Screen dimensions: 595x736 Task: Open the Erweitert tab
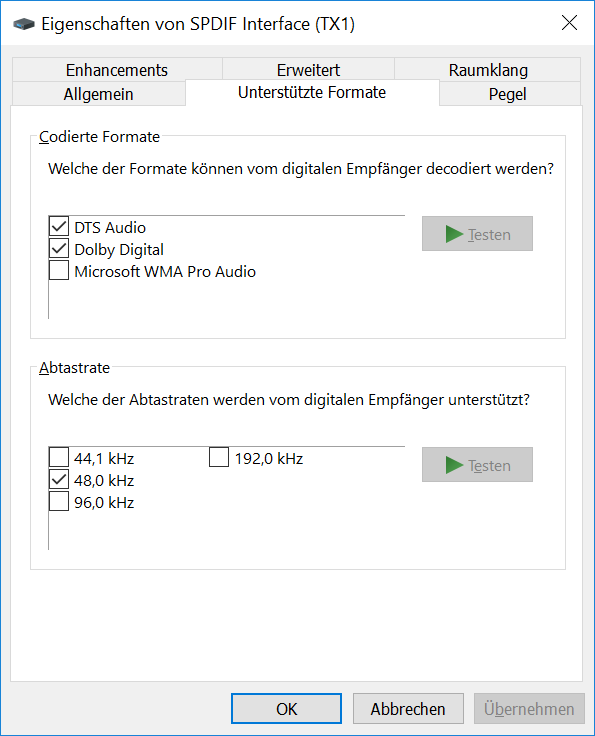(308, 69)
